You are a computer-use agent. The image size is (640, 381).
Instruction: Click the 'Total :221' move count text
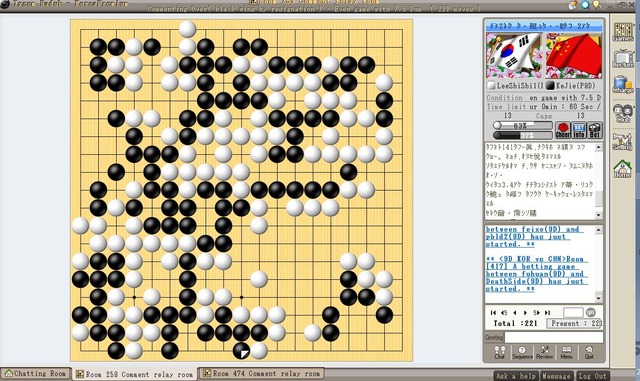click(515, 323)
